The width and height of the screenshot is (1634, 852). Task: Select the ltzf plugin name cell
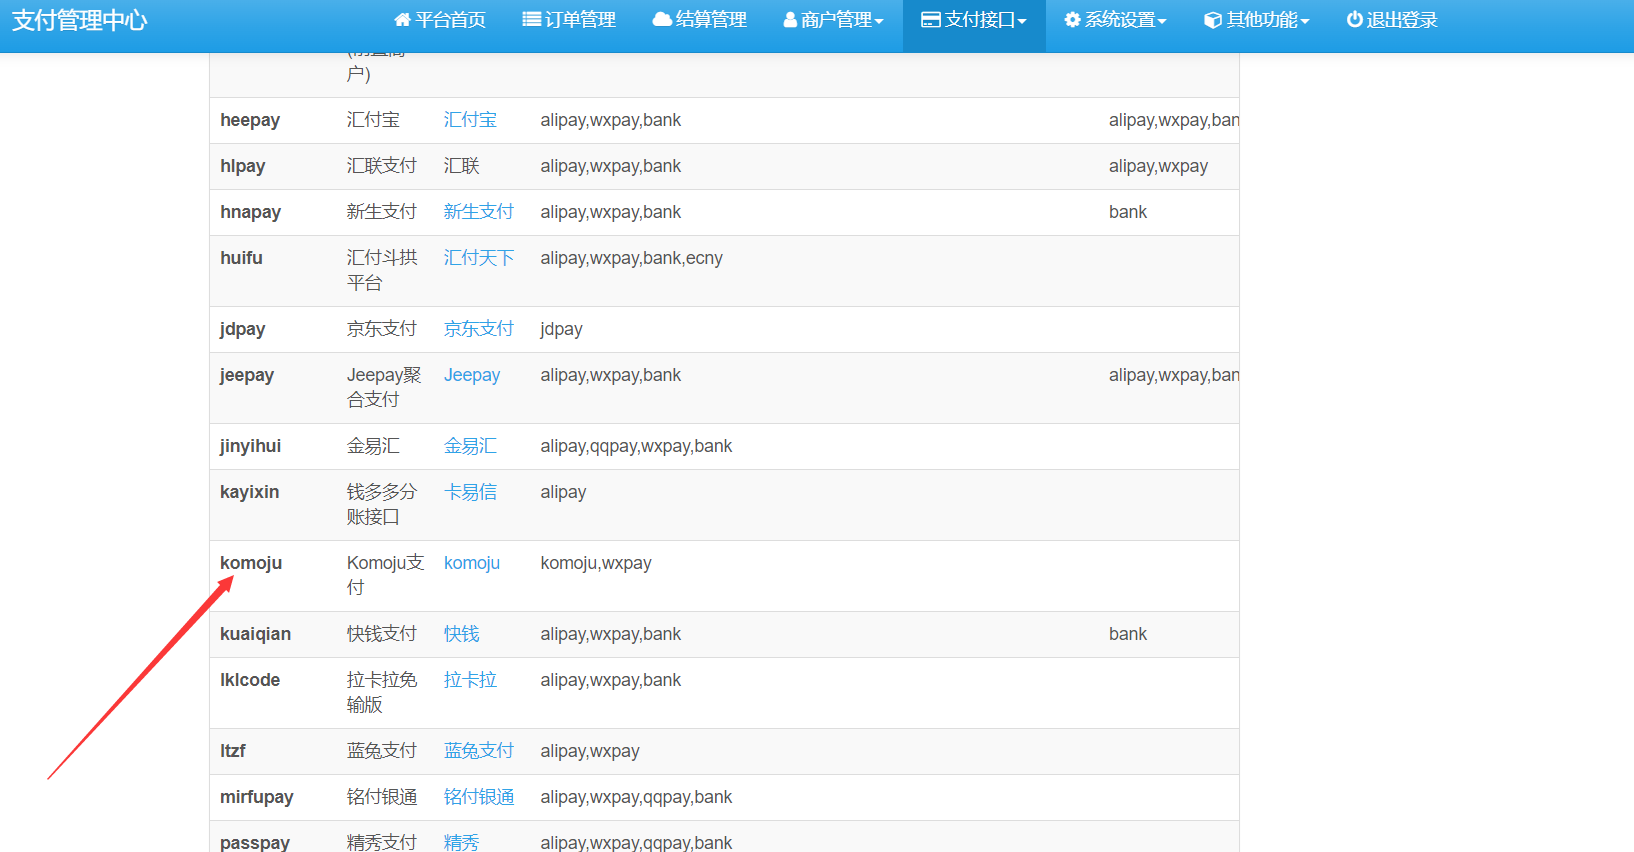click(x=233, y=751)
